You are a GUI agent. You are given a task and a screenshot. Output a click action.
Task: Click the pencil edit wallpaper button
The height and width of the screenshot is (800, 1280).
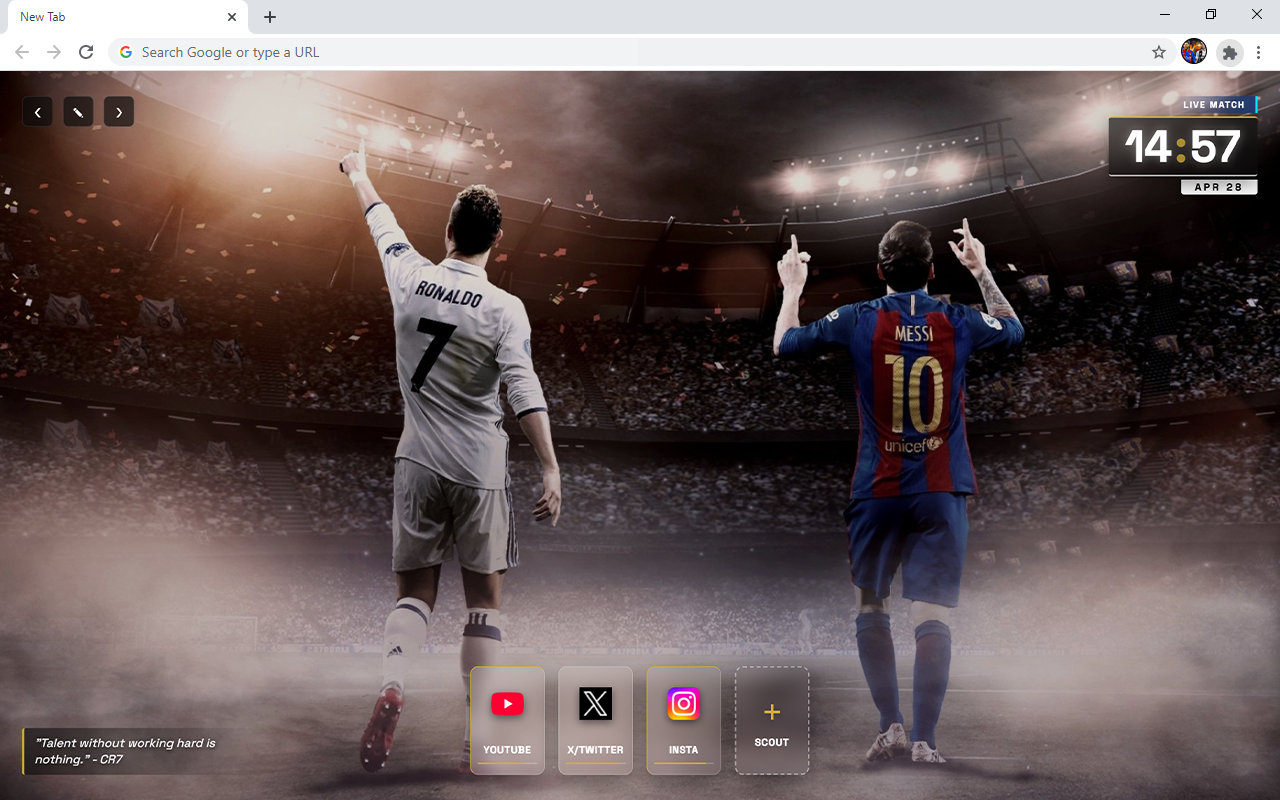(x=78, y=112)
